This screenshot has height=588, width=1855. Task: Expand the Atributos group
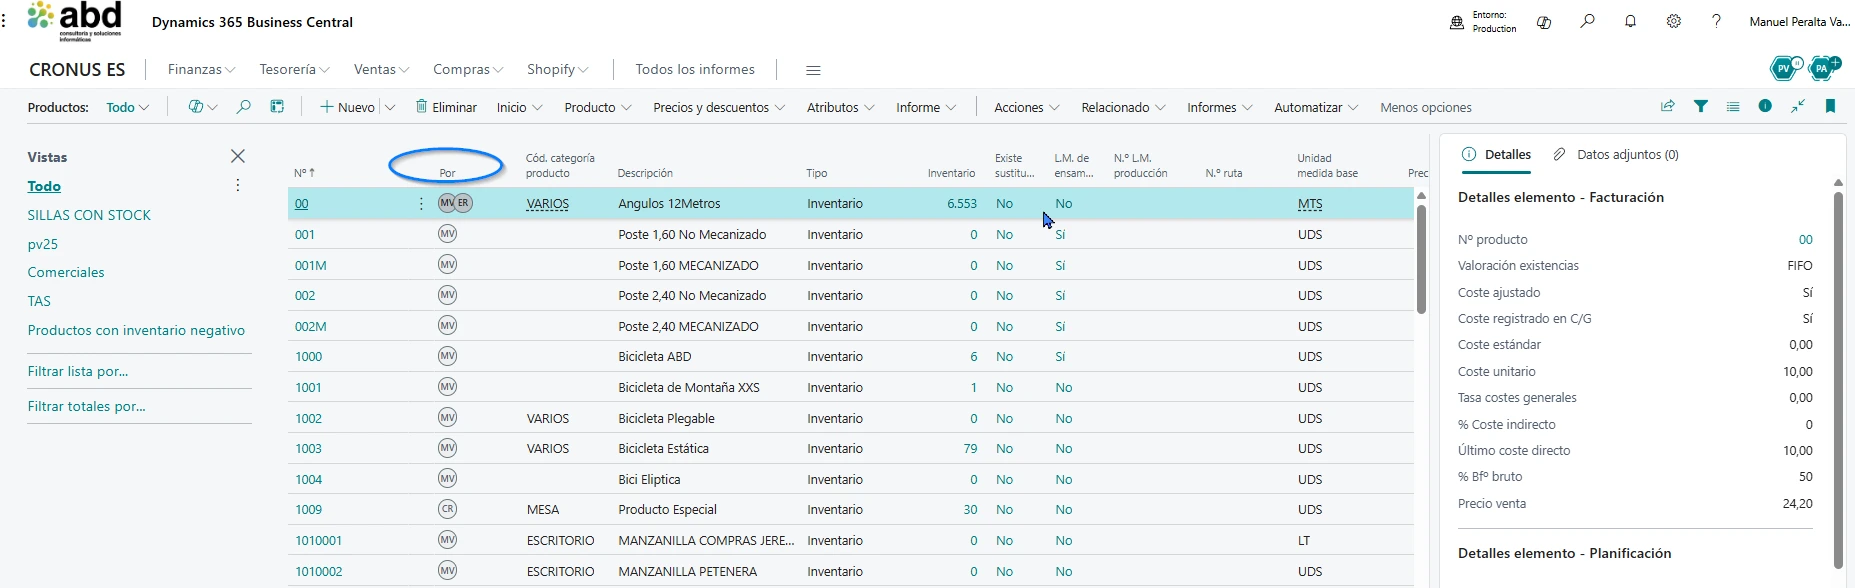(x=840, y=107)
